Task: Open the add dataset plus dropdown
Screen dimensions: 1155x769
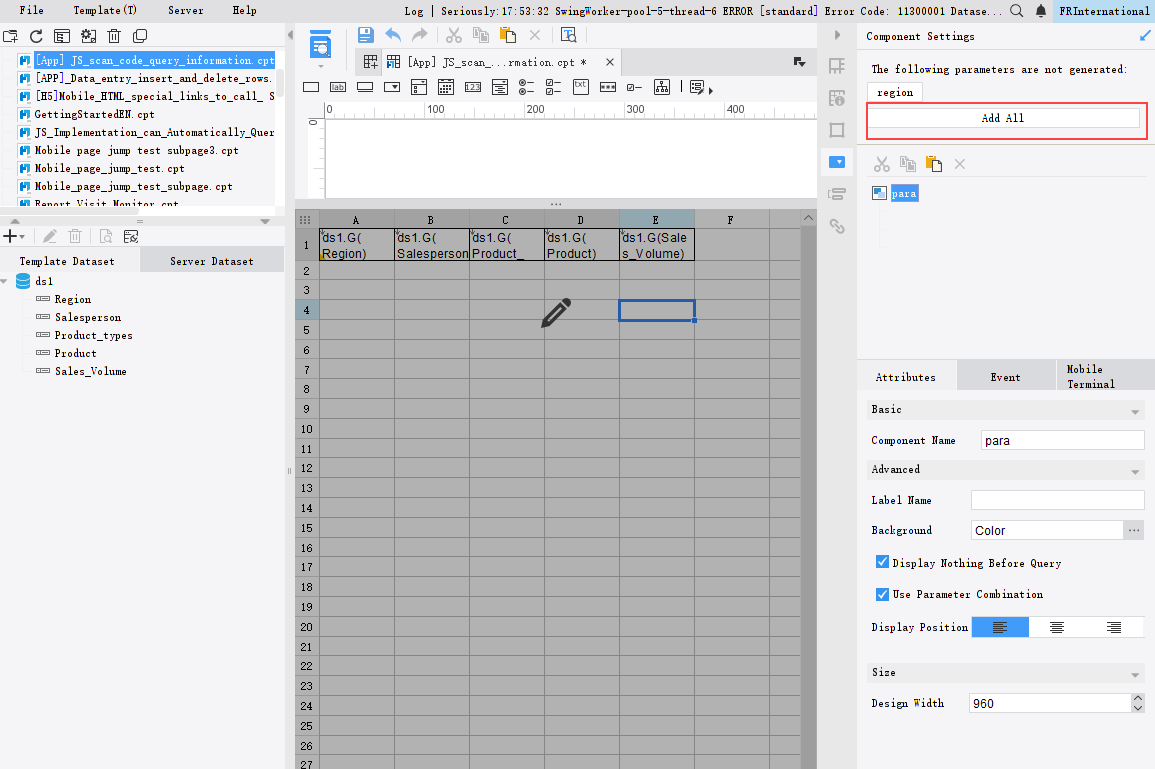Action: pyautogui.click(x=13, y=236)
